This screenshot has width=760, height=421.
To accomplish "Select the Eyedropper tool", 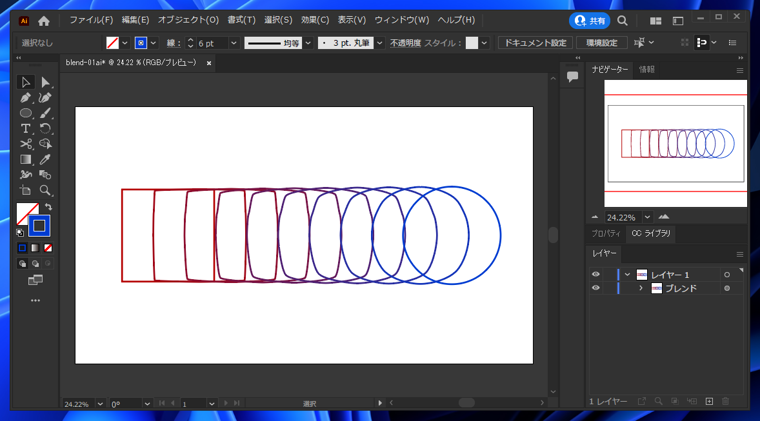I will (x=45, y=159).
